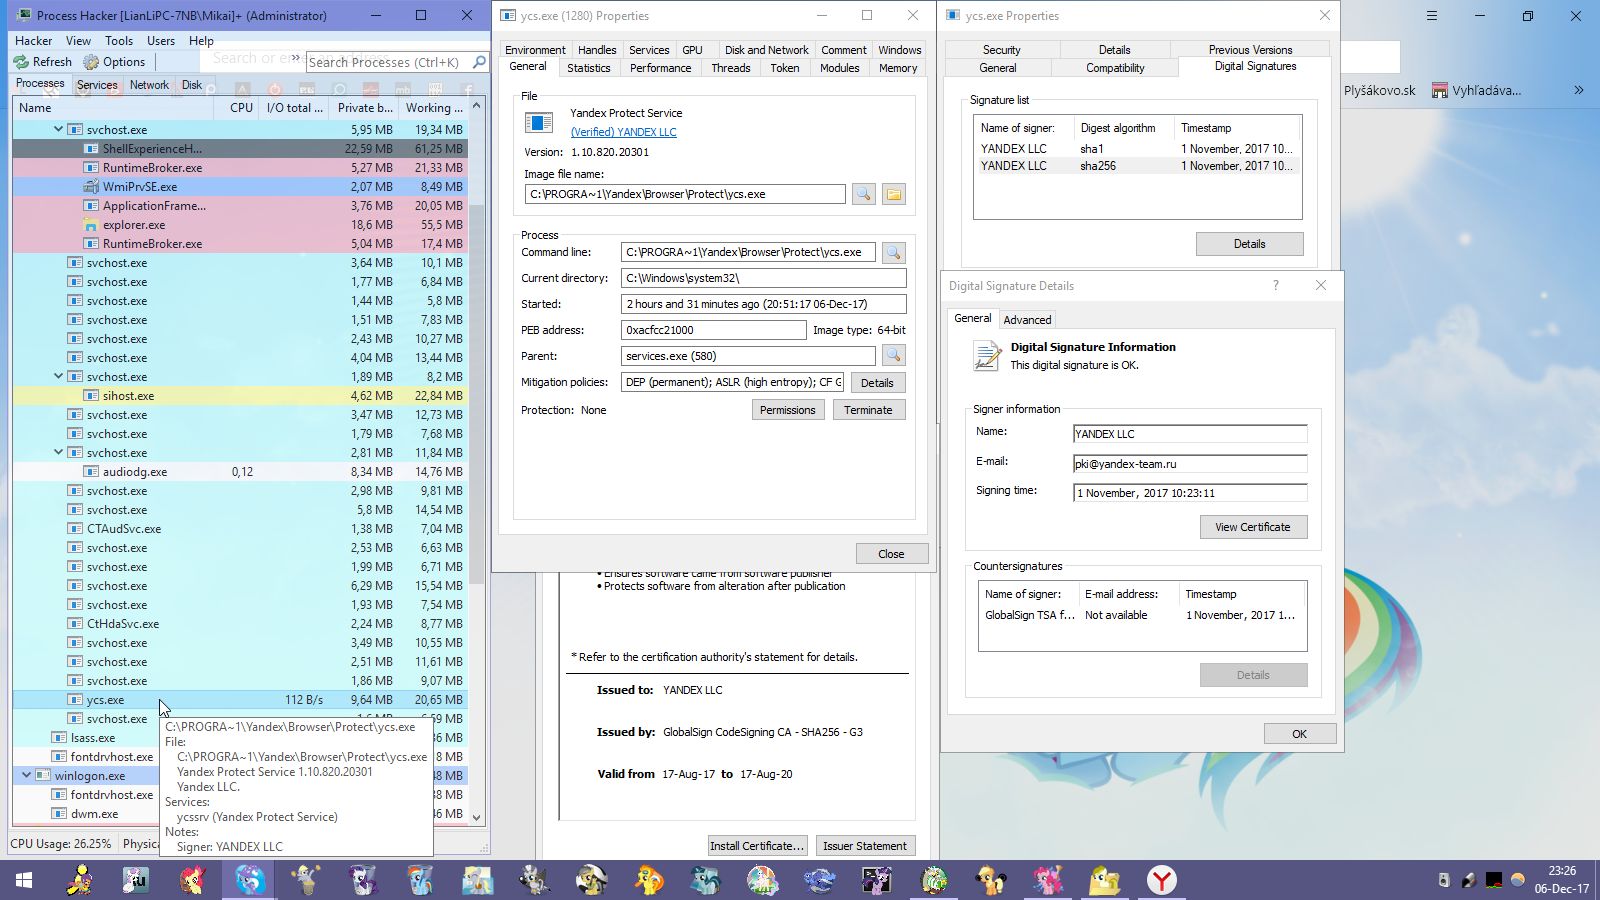Screen dimensions: 1600x900
Task: Click the magnifier icon in Search Processes box
Action: pos(479,62)
